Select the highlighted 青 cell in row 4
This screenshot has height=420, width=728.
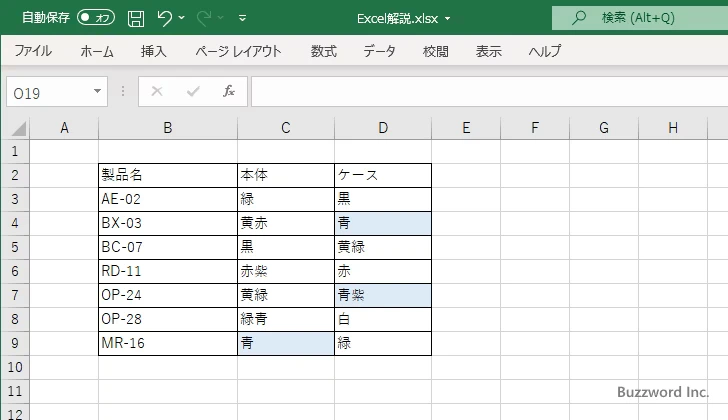click(x=383, y=223)
